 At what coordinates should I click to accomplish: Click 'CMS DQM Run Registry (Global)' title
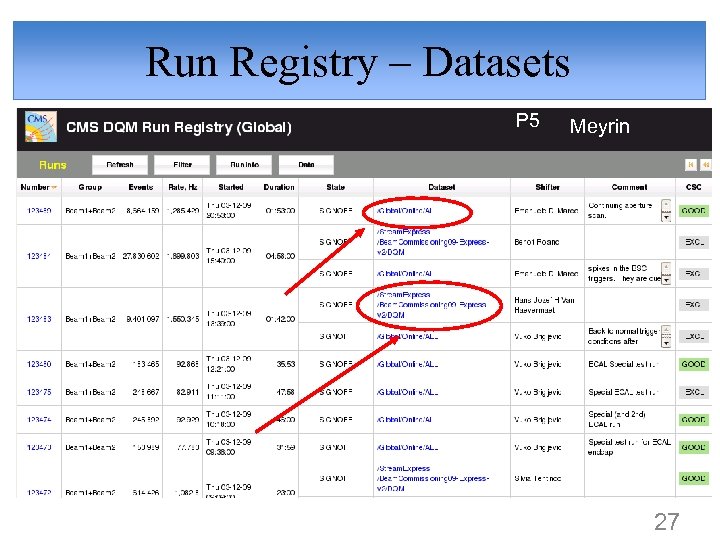pyautogui.click(x=179, y=127)
